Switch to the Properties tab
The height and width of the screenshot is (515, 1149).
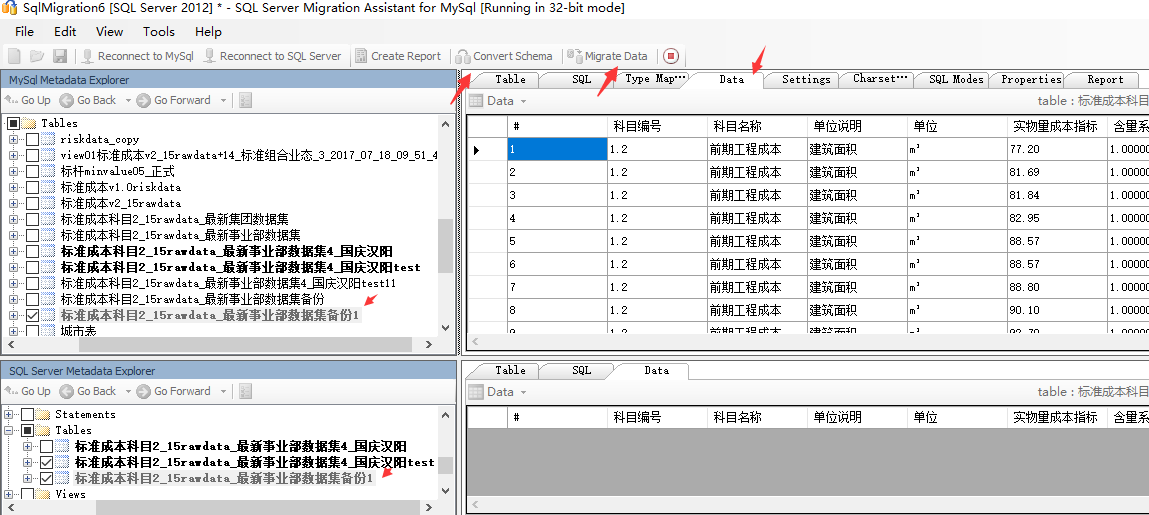tap(1031, 79)
